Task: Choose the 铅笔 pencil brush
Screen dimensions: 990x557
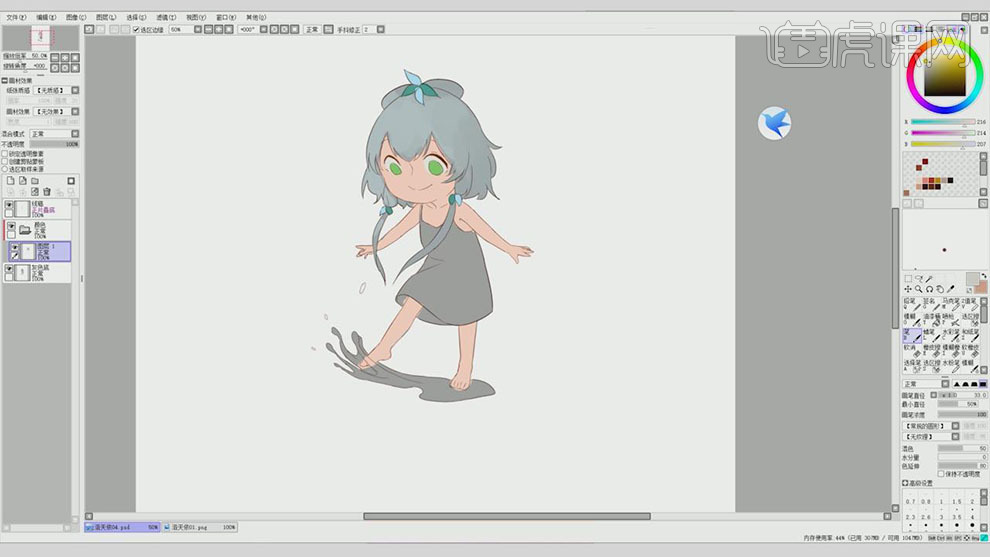Action: pos(912,305)
